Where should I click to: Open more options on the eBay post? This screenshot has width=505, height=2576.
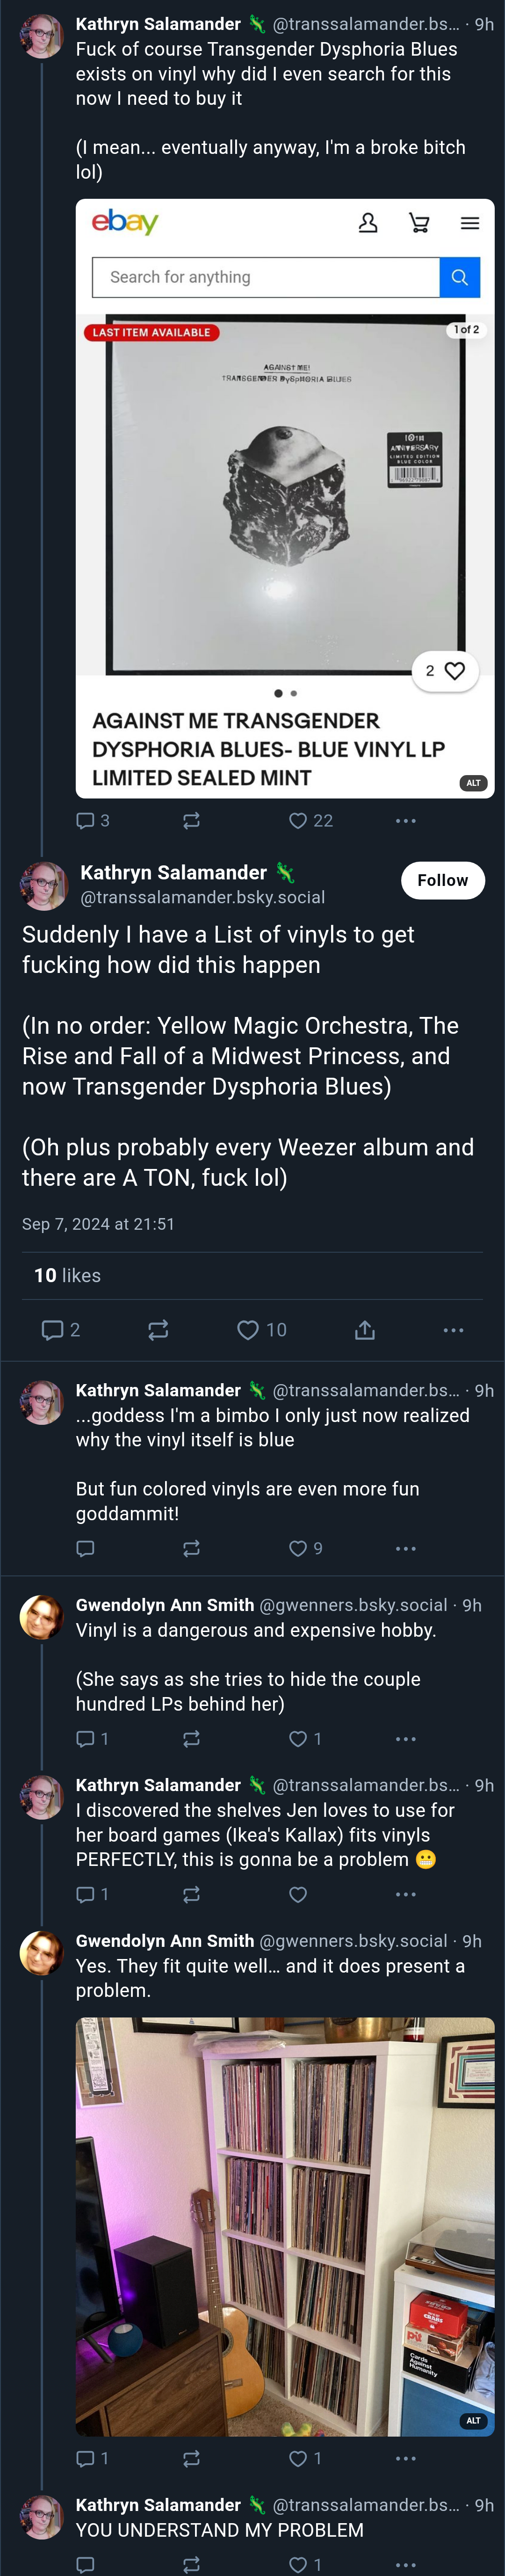(x=405, y=821)
